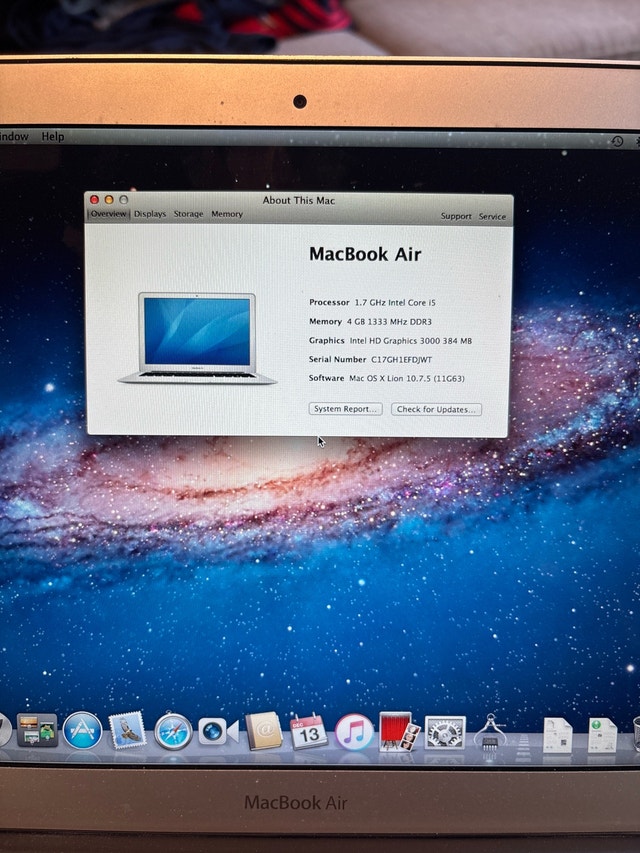Open the Window menu in the menu bar
This screenshot has height=853, width=640.
[x=13, y=137]
